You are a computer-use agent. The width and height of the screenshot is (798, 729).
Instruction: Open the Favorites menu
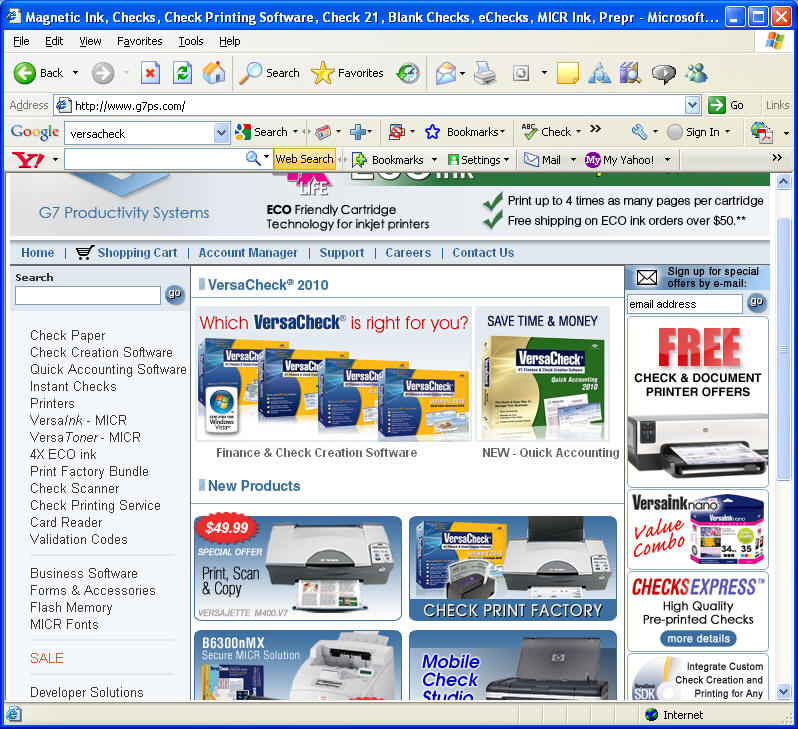pyautogui.click(x=139, y=41)
